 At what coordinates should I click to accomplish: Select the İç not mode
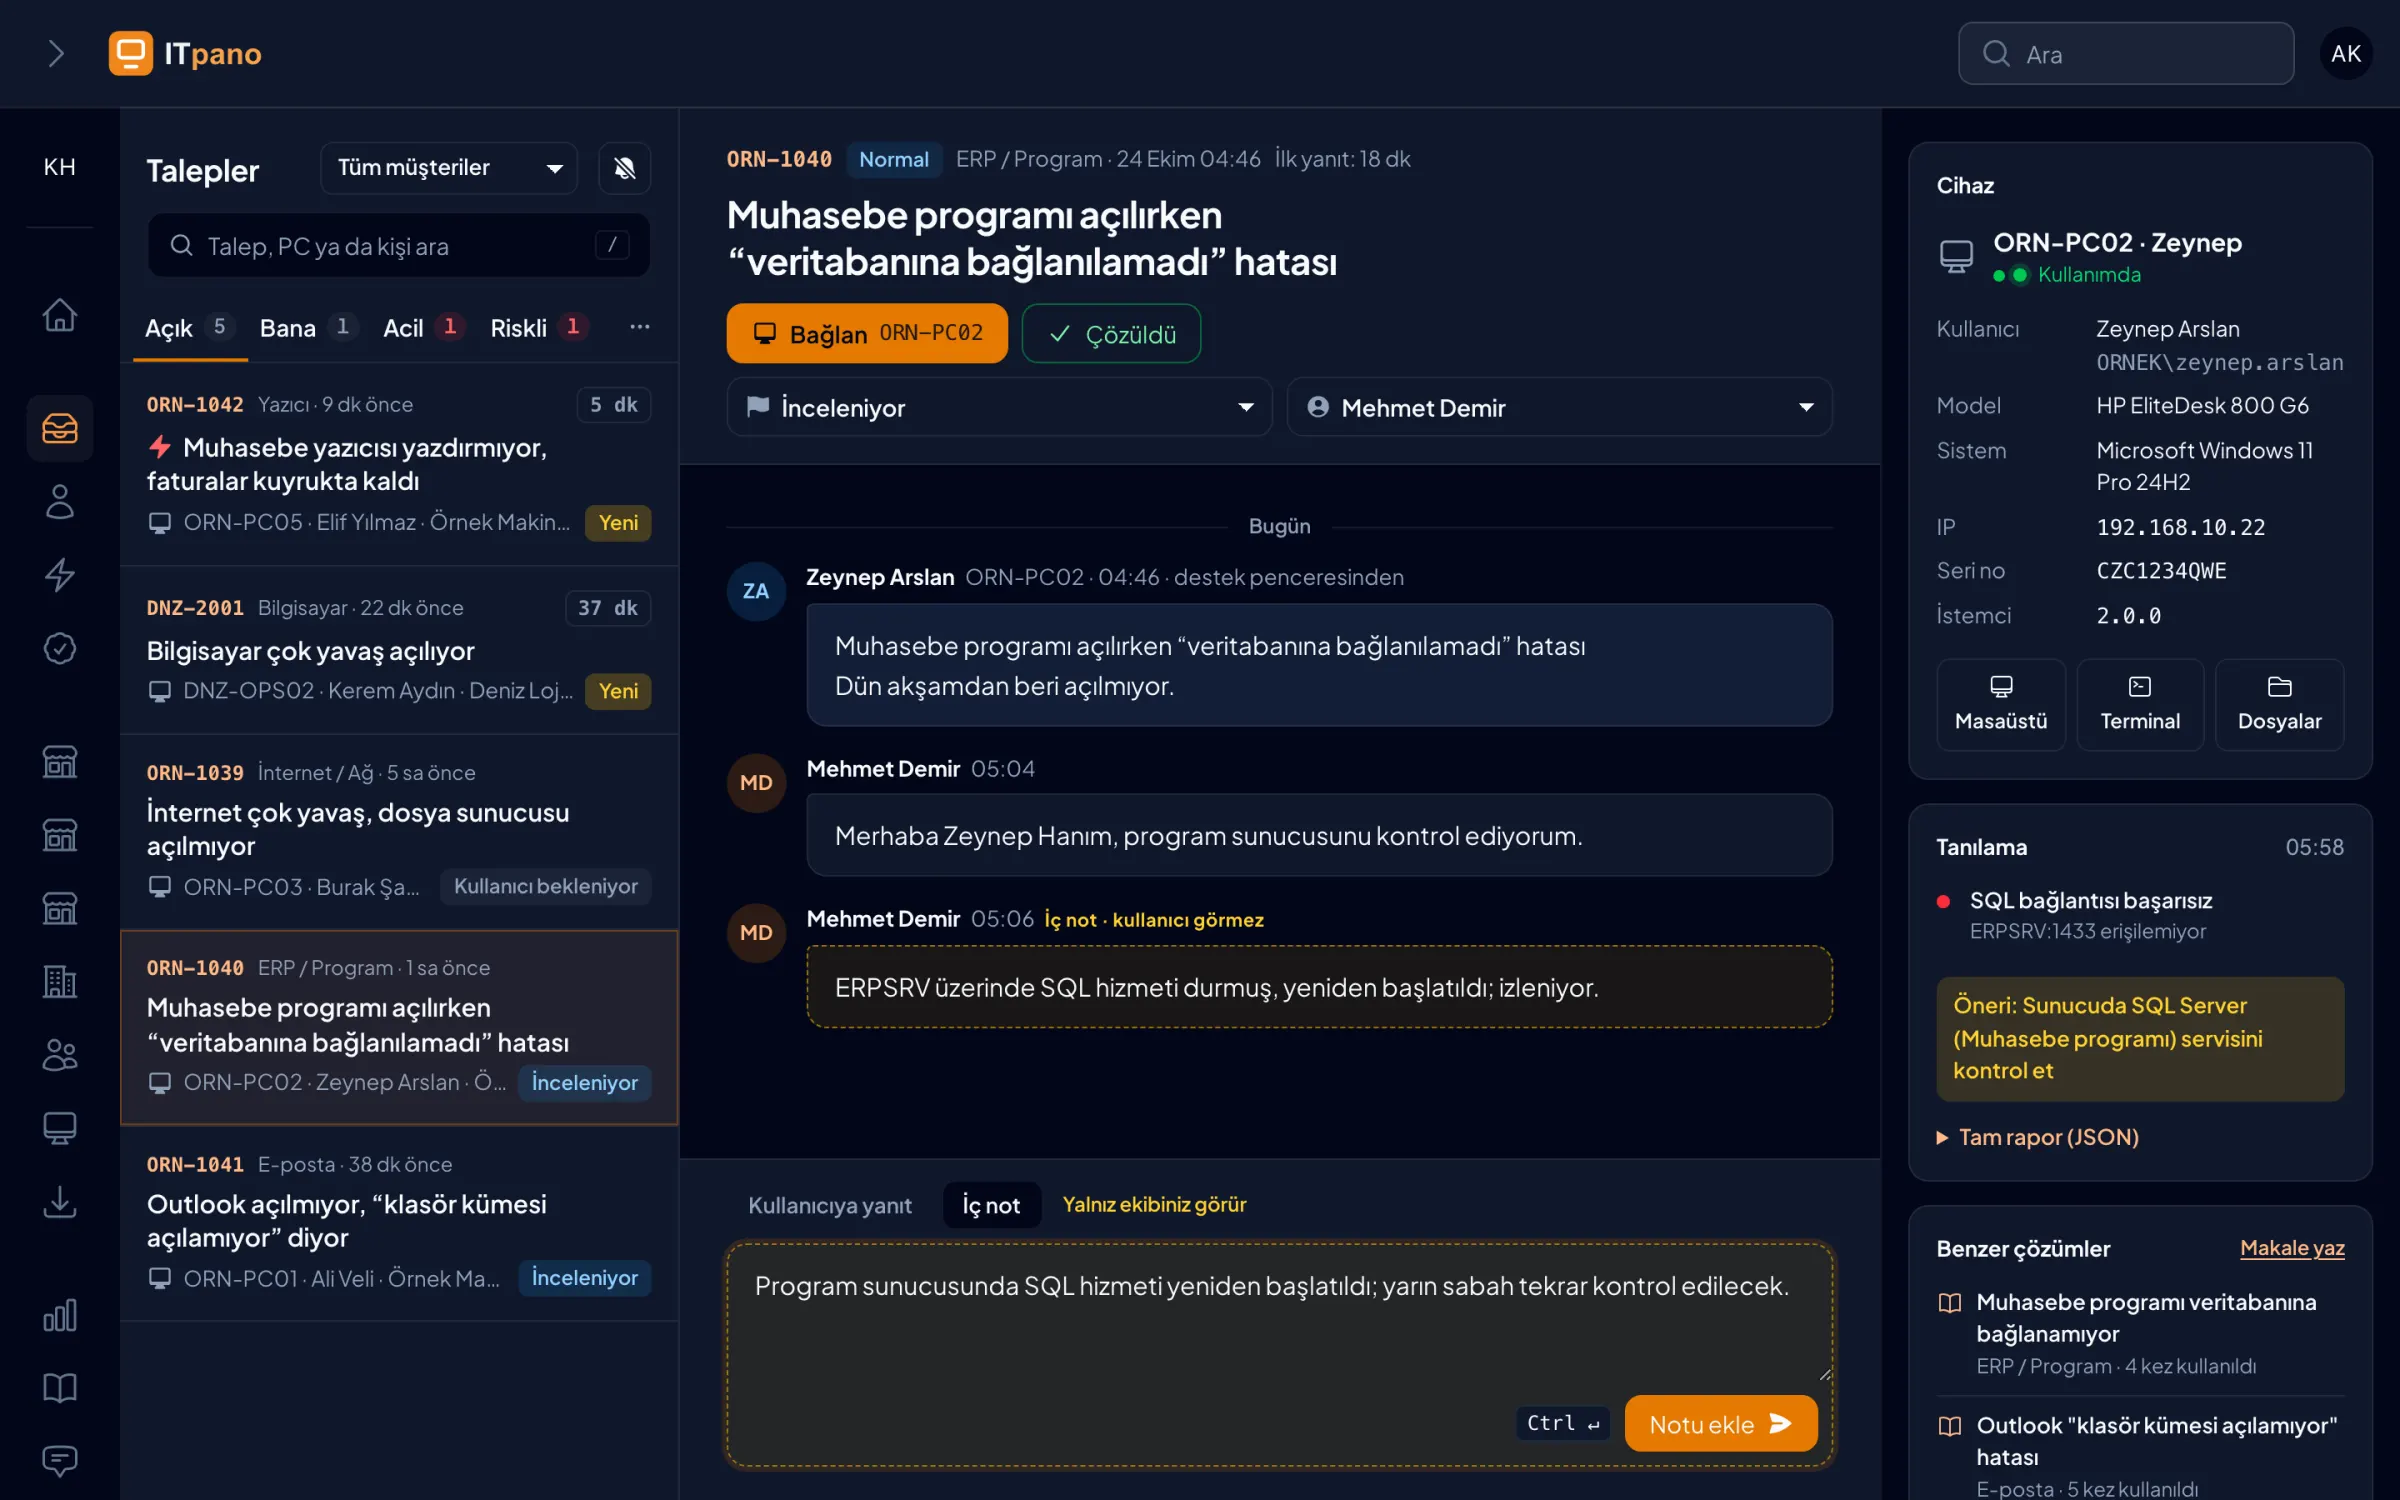click(991, 1205)
